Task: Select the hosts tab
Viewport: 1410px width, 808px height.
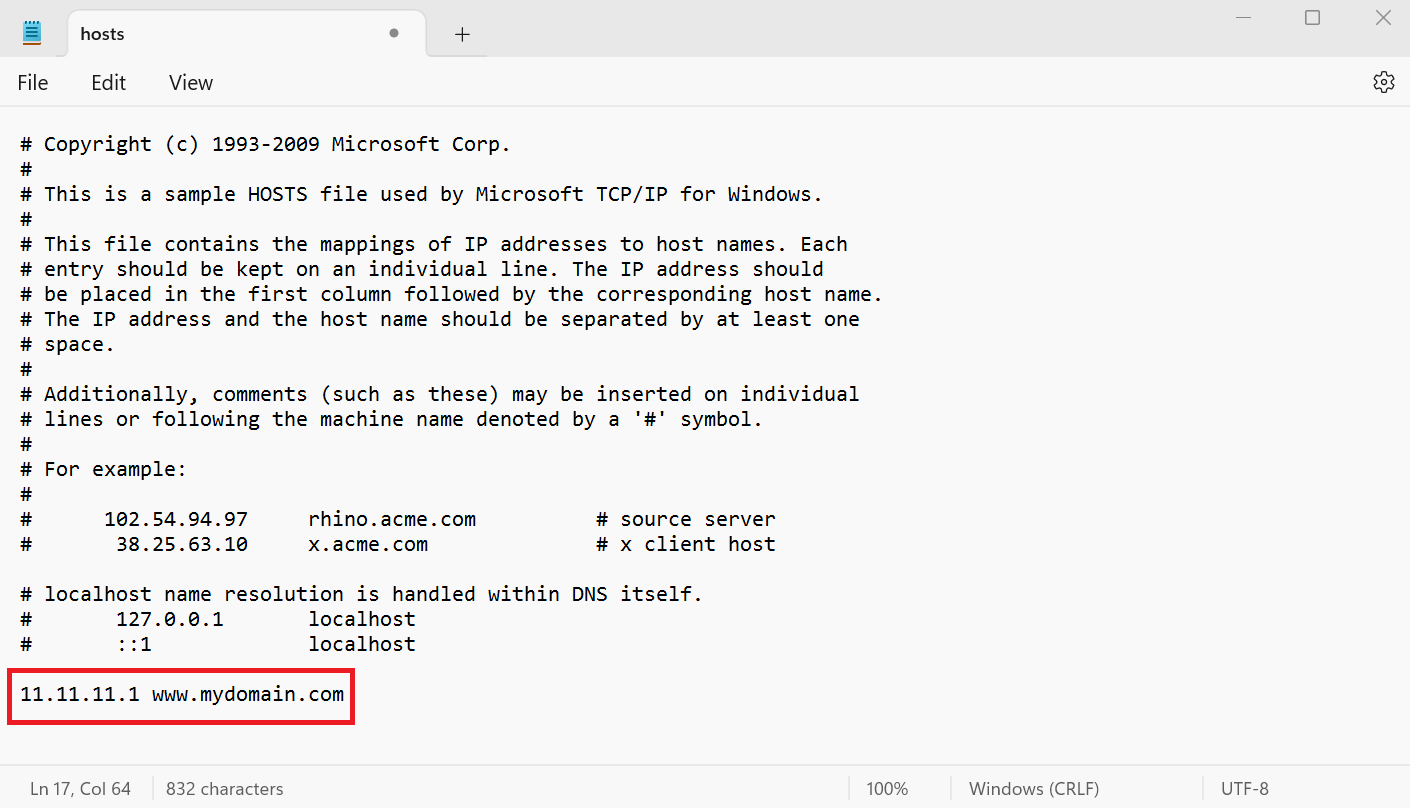Action: (180, 33)
